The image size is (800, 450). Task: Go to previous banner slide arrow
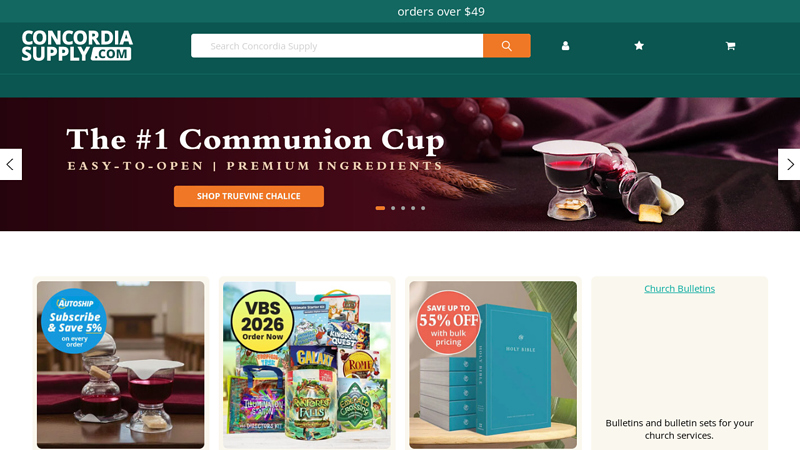11,164
